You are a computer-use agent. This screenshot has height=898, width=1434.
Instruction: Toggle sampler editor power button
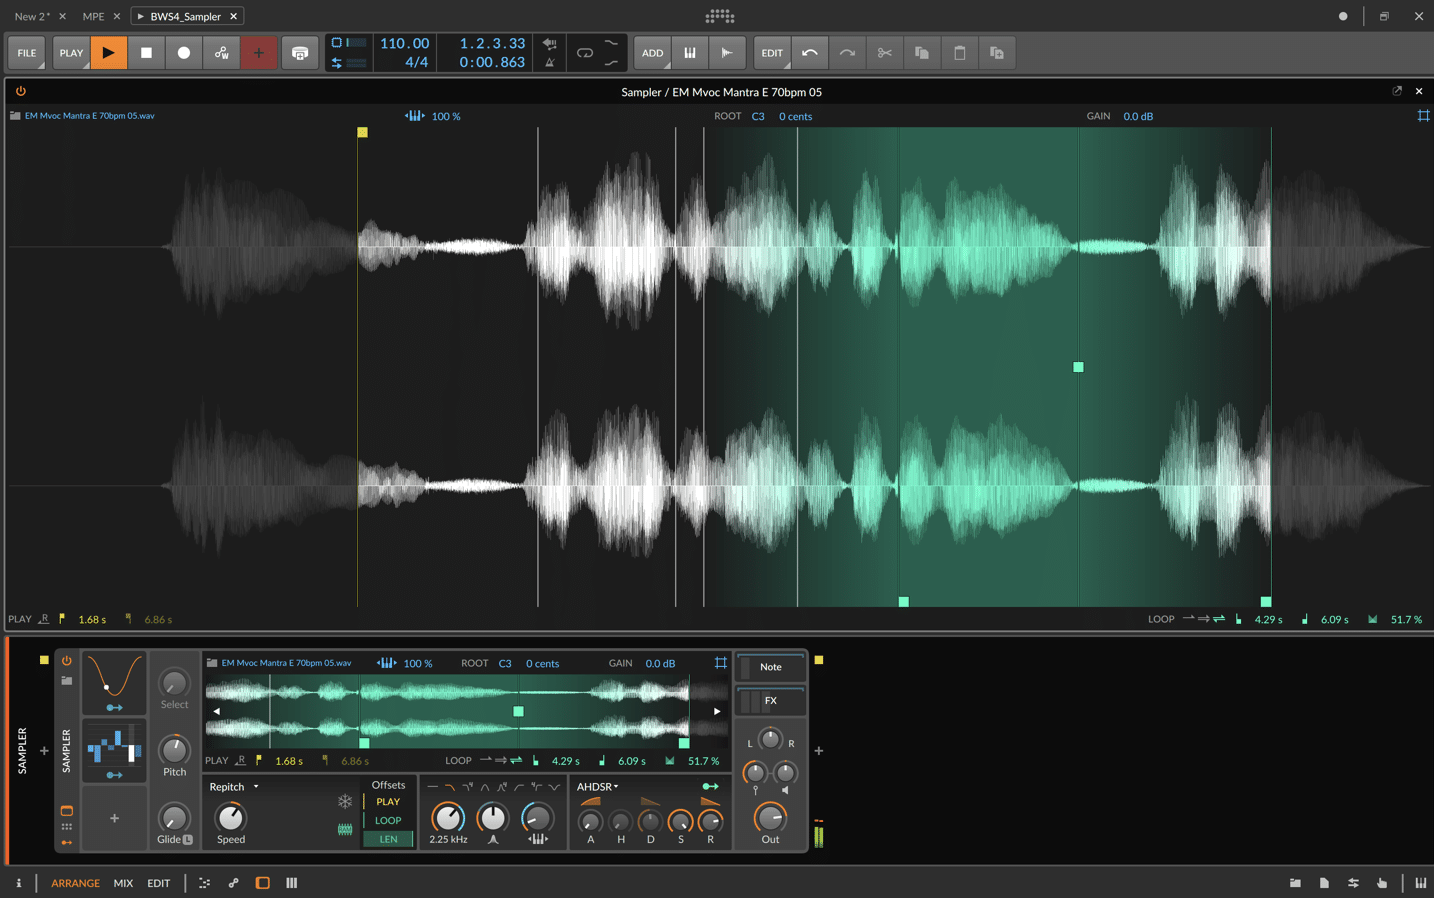click(x=20, y=91)
